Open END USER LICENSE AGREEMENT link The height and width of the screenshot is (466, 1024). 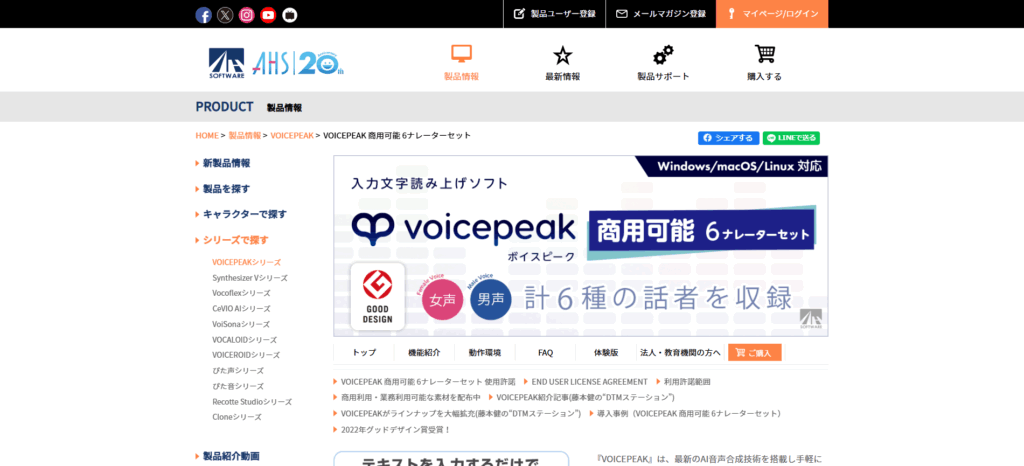click(590, 382)
